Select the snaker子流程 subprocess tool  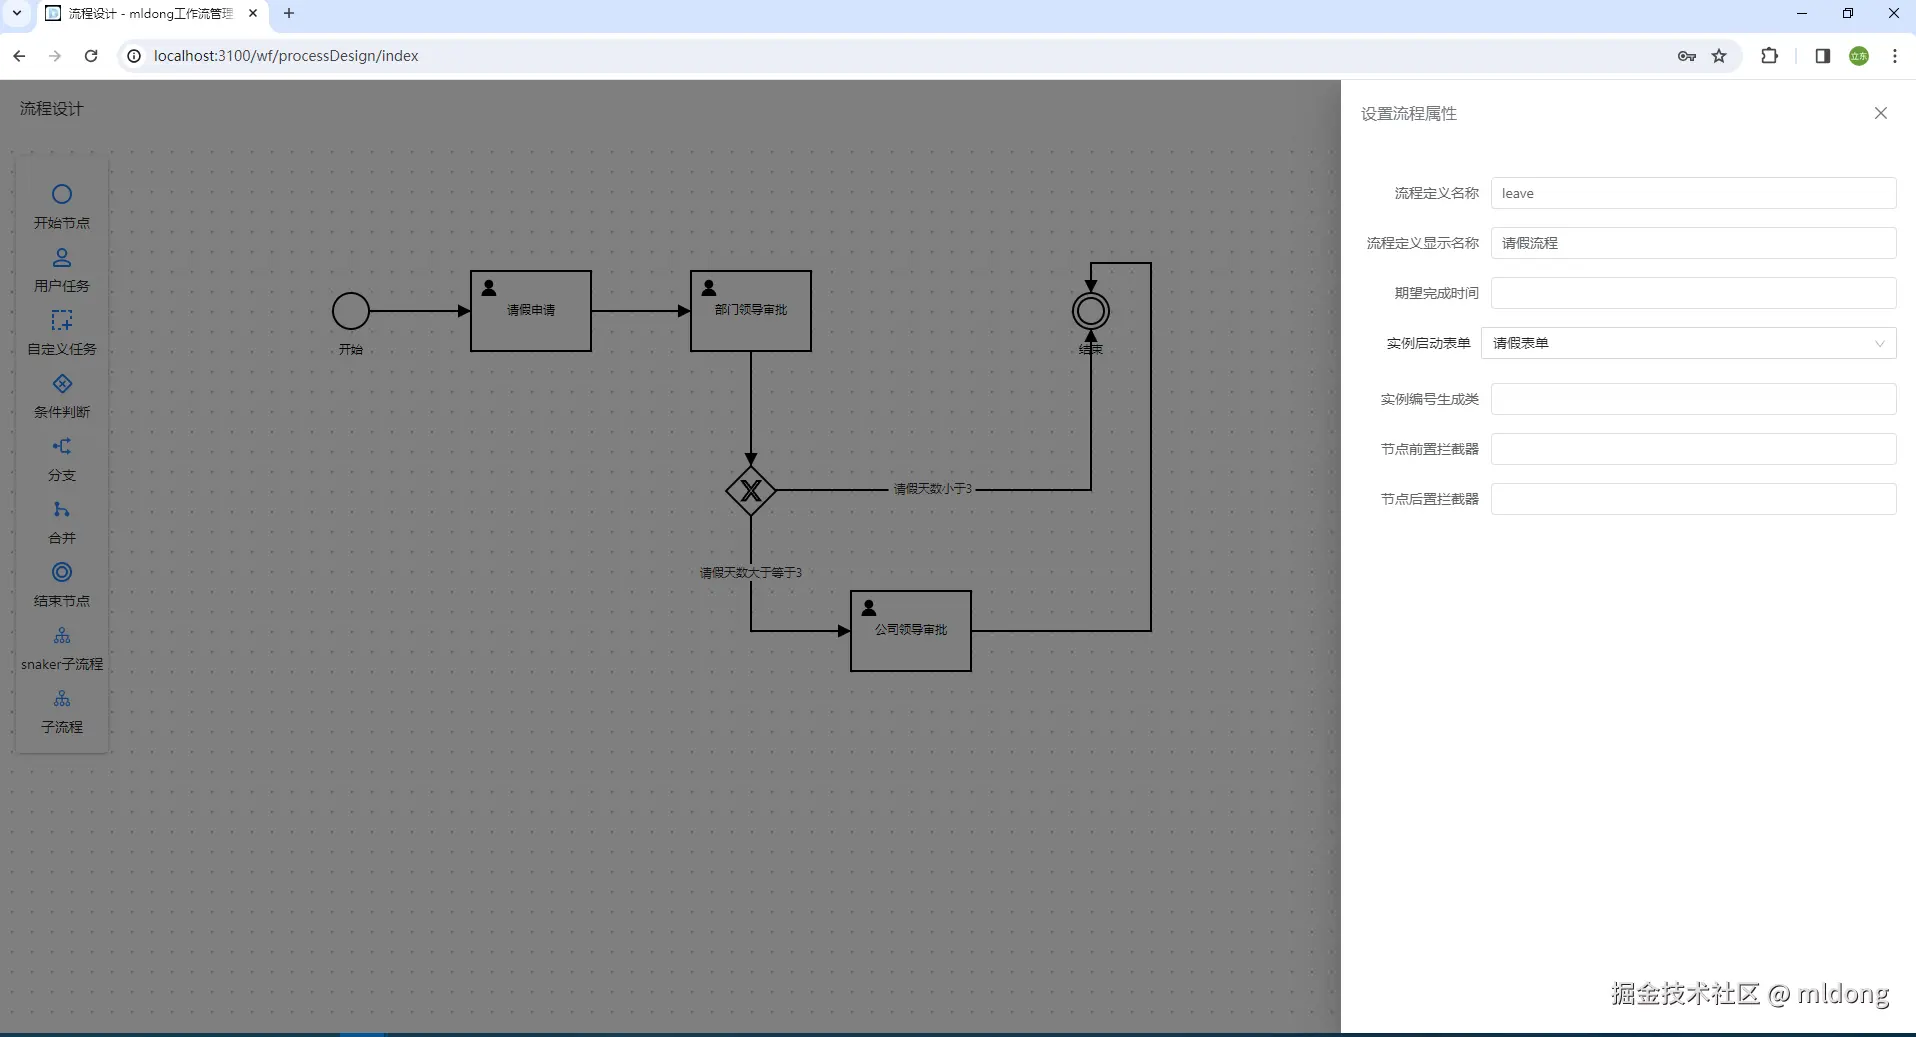coord(62,649)
